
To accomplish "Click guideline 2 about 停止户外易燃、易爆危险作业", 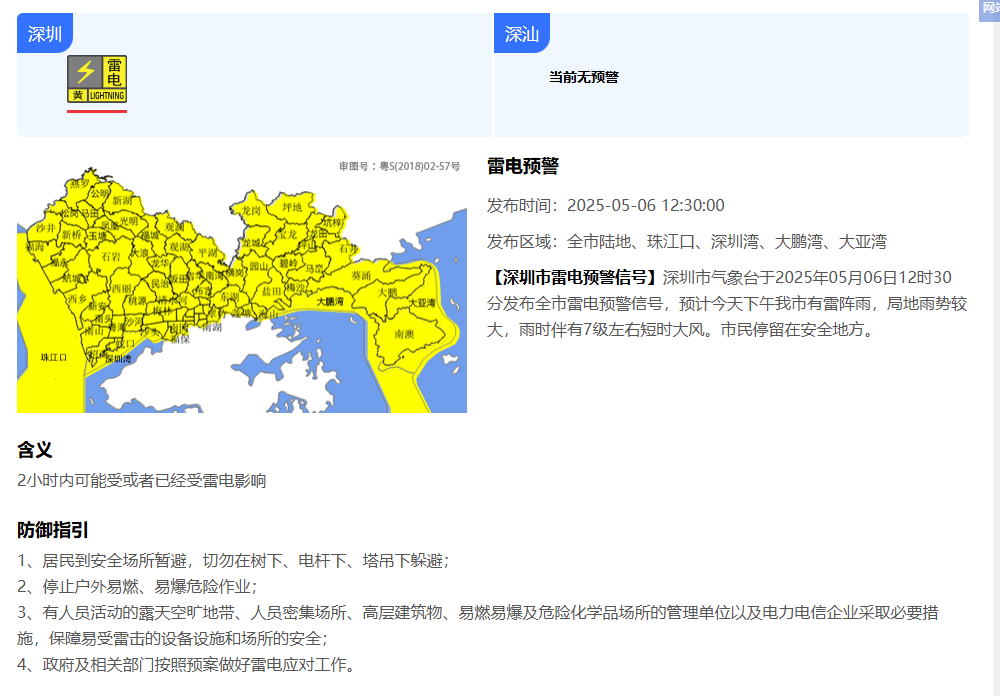I will (x=137, y=587).
